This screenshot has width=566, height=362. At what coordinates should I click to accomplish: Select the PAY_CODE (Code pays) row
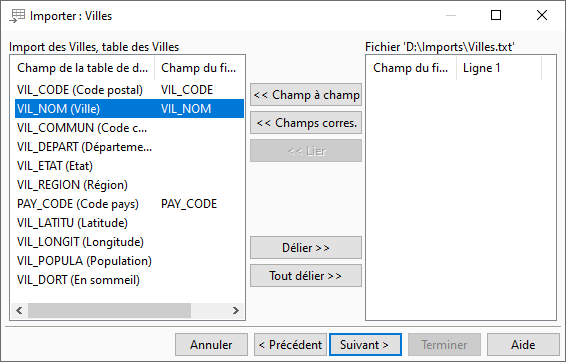129,204
